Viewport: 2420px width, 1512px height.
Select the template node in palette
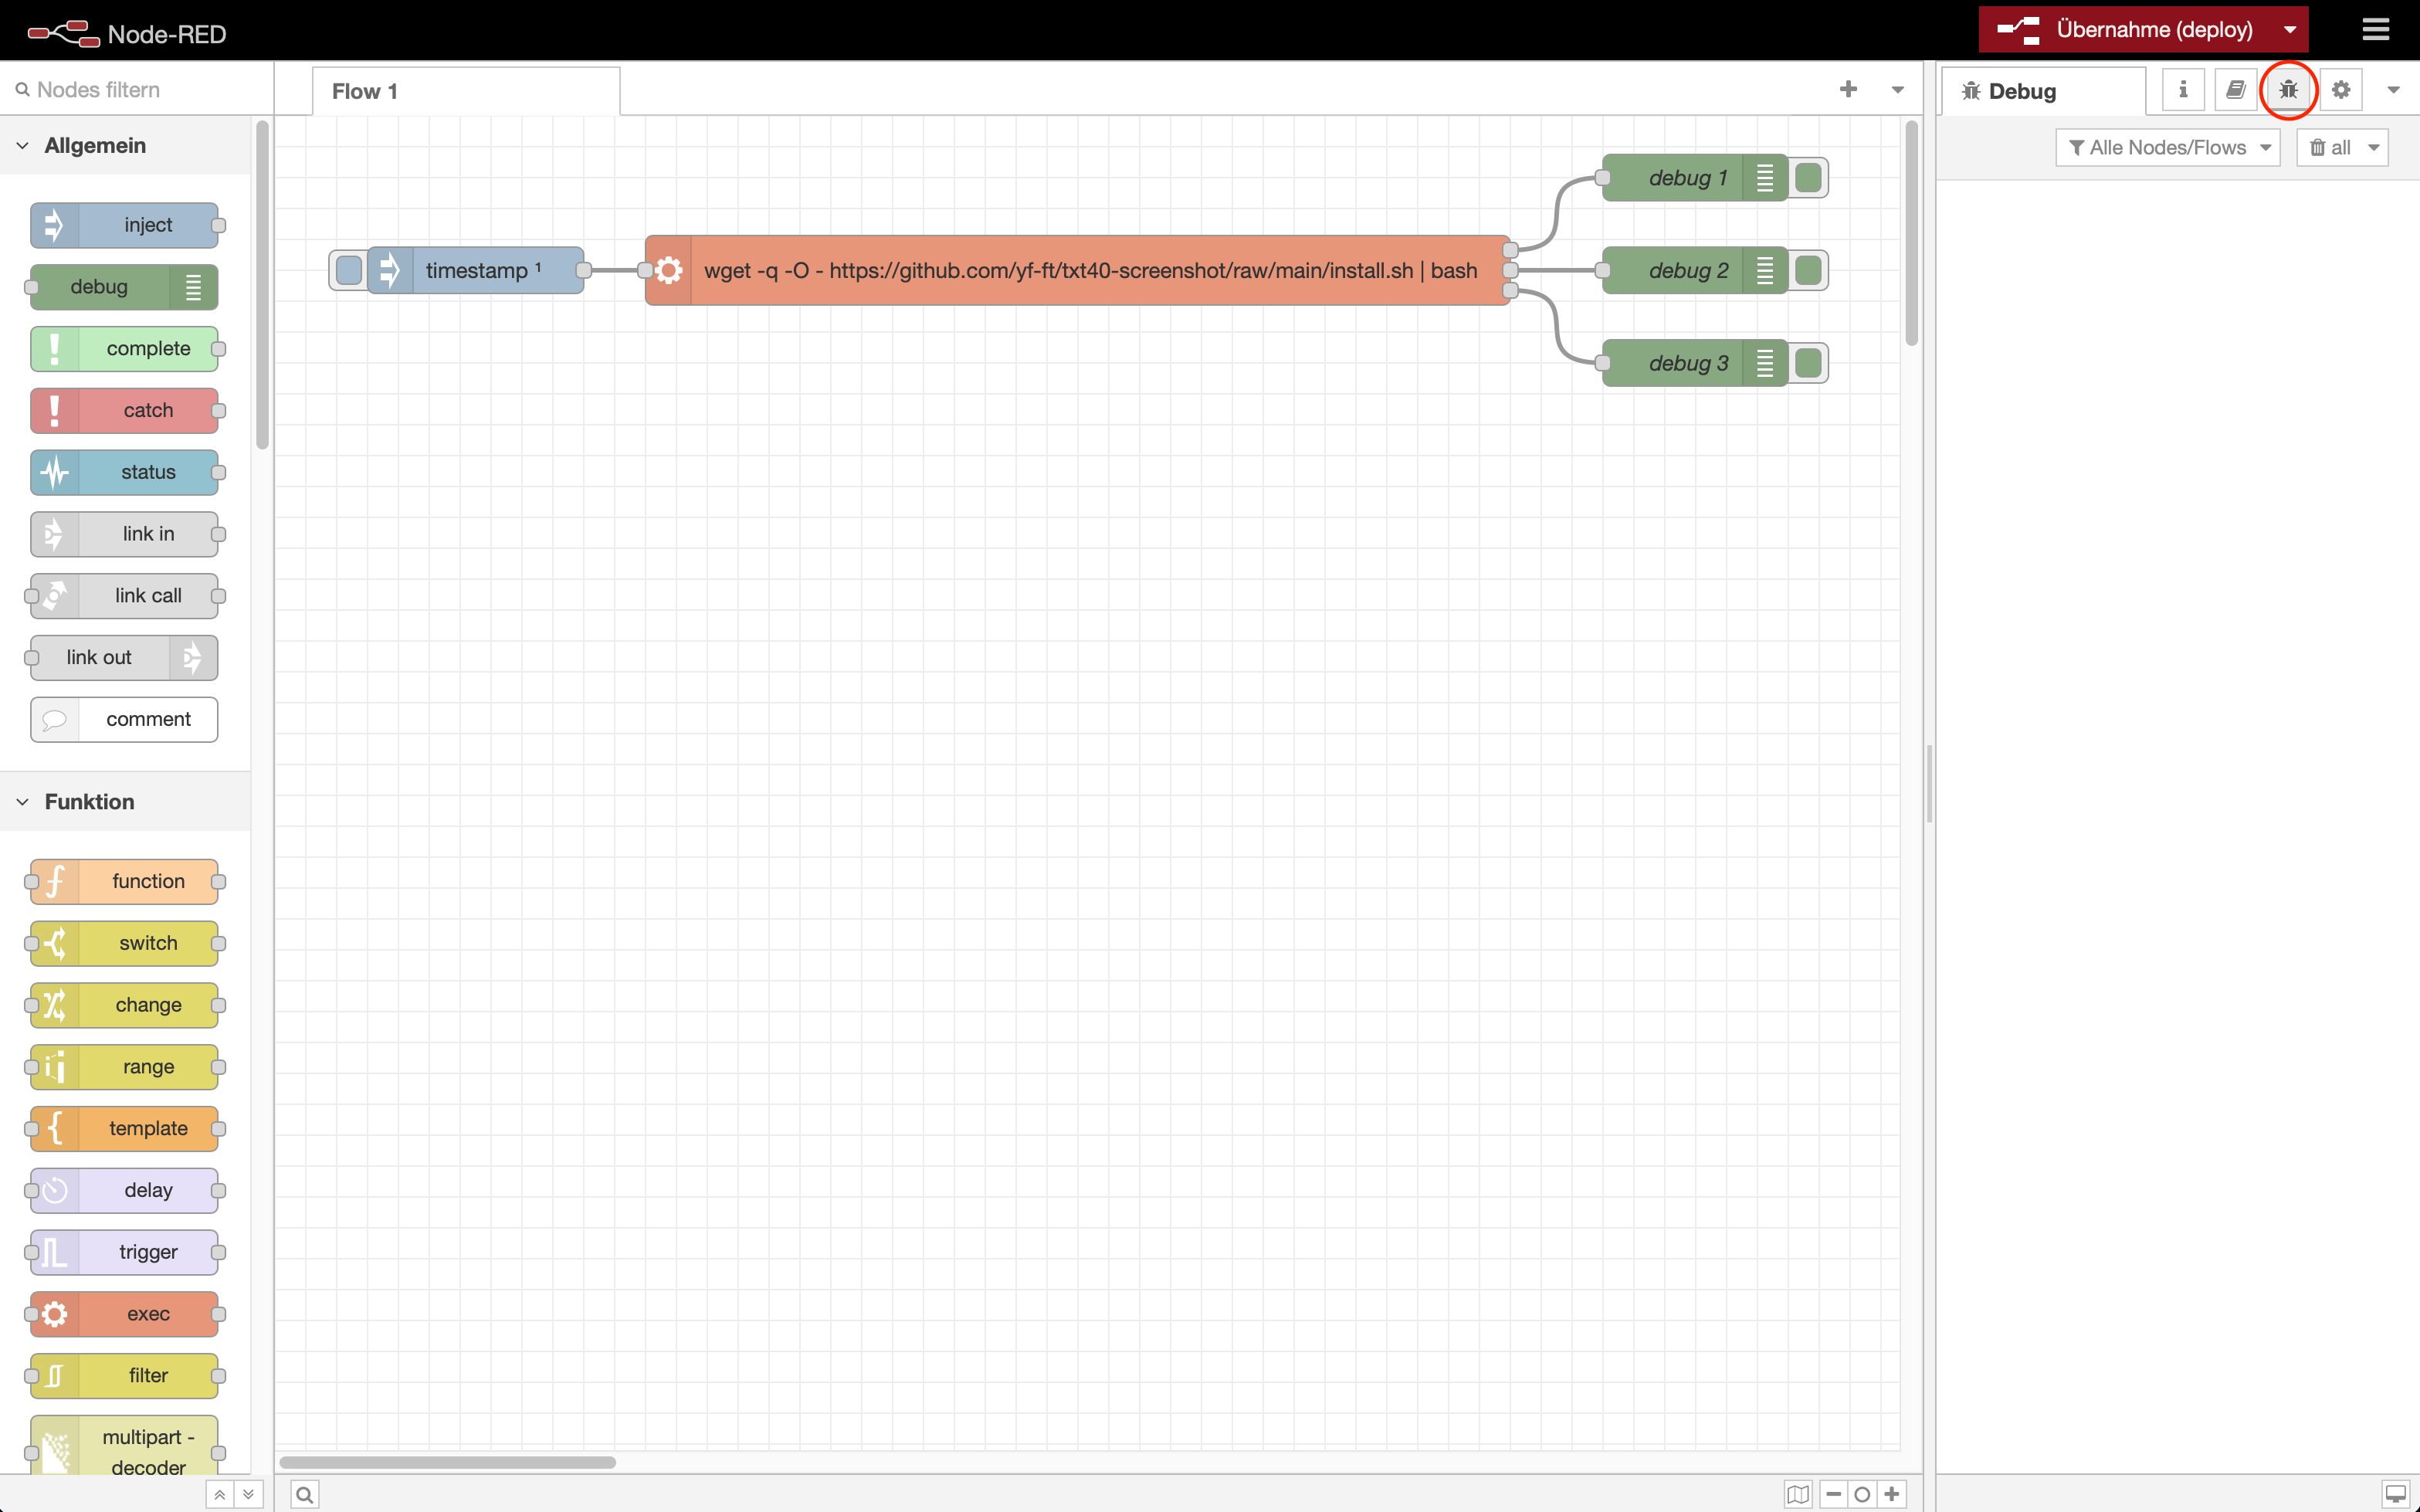point(124,1129)
